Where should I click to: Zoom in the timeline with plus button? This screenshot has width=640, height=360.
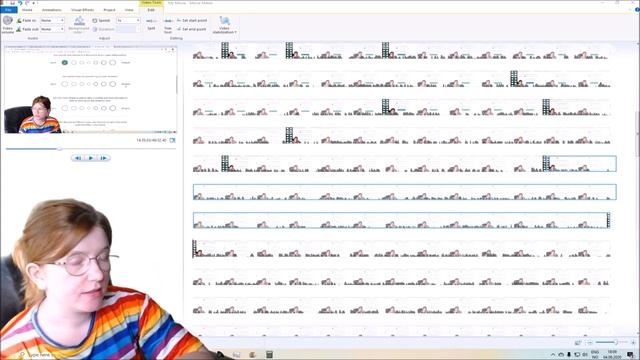click(x=633, y=343)
